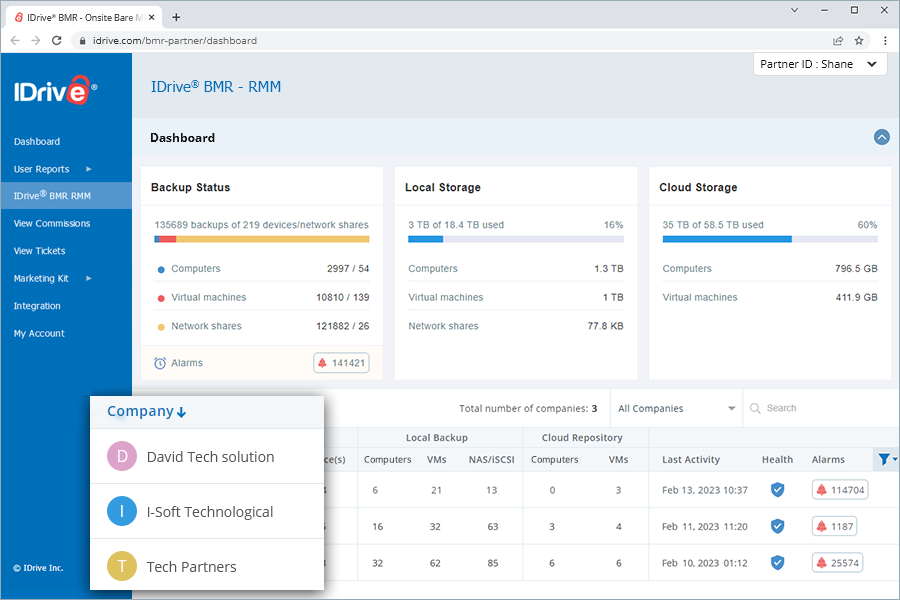
Task: Open I-Soft Technological company
Action: [210, 512]
